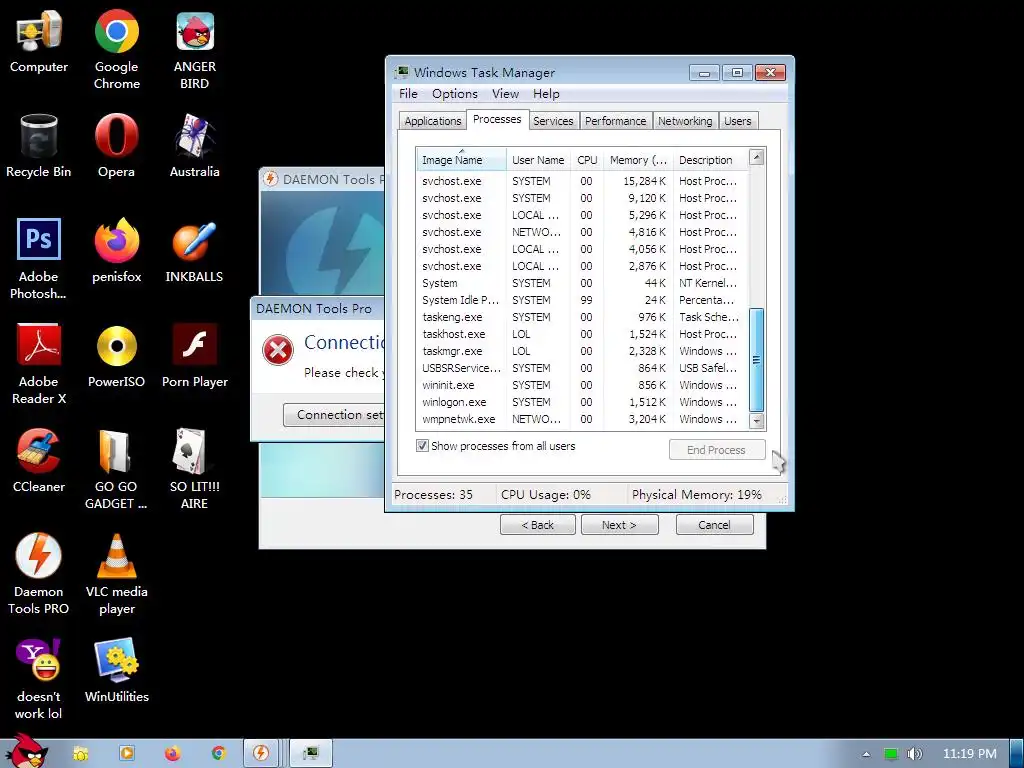Click Next in the DAEMON Tools wizard
Viewport: 1024px width, 768px height.
[x=619, y=525]
